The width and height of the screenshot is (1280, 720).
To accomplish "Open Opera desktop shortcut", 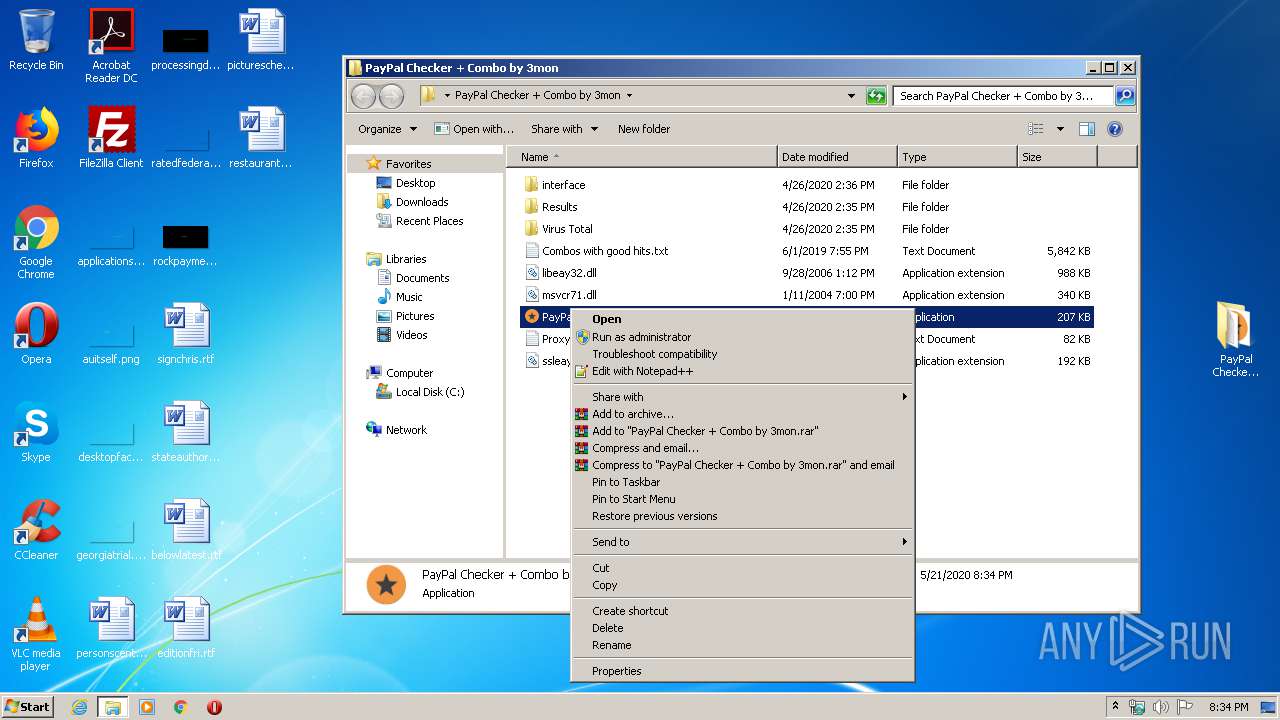I will pos(36,334).
